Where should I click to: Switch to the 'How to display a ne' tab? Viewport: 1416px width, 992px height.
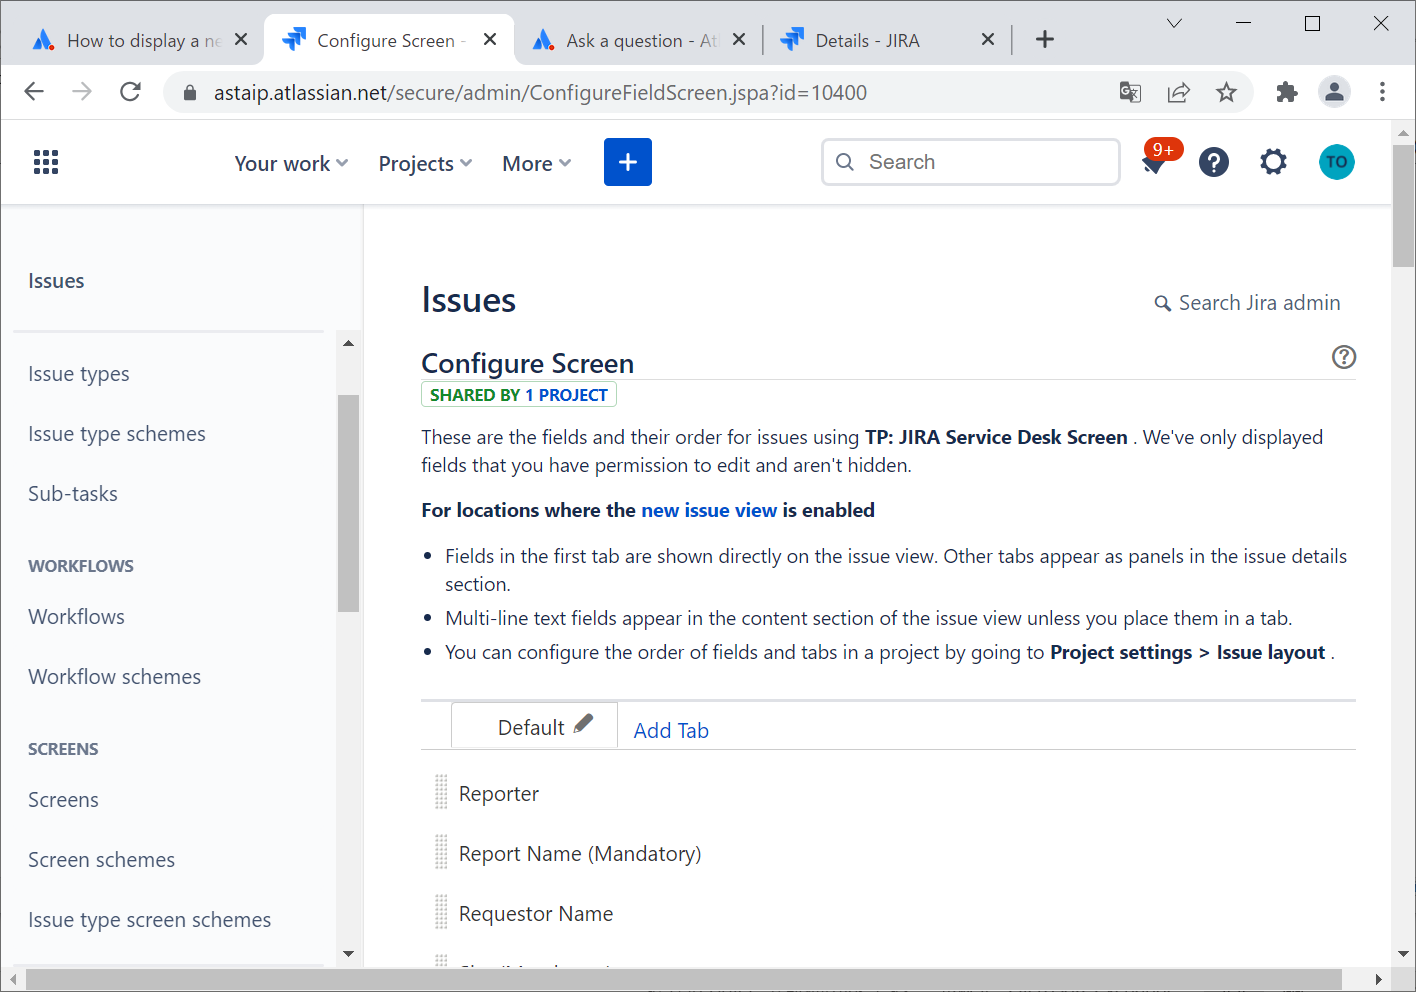point(139,40)
